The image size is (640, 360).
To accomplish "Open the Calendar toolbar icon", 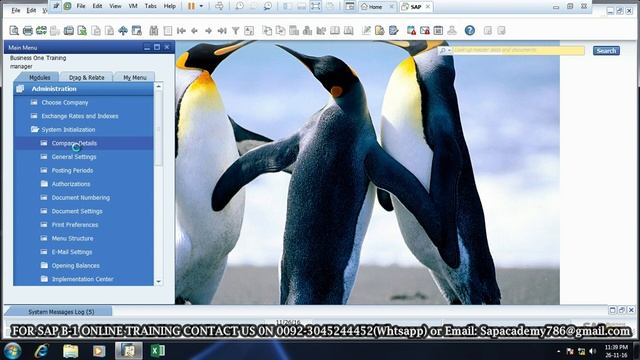I will pos(438,30).
